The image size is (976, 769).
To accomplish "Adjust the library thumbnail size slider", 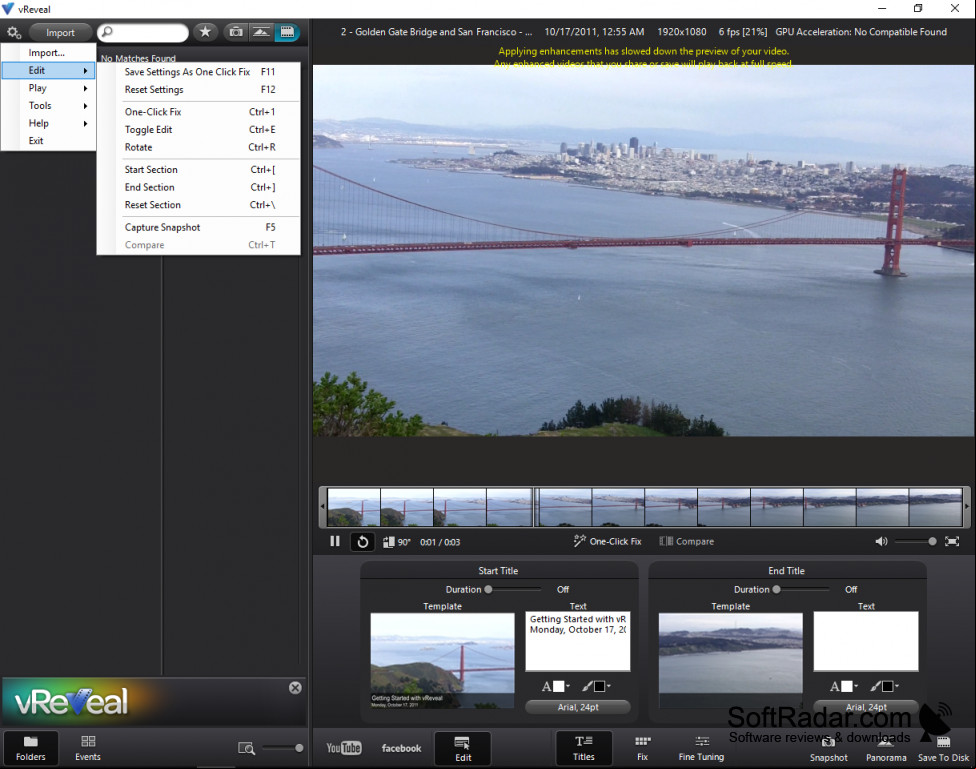I will [x=283, y=748].
